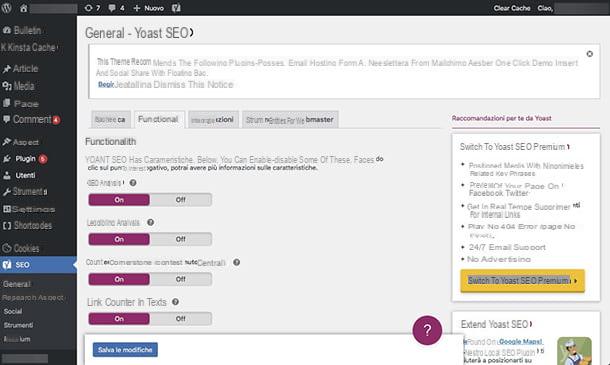Open the site home icon

(x=24, y=8)
